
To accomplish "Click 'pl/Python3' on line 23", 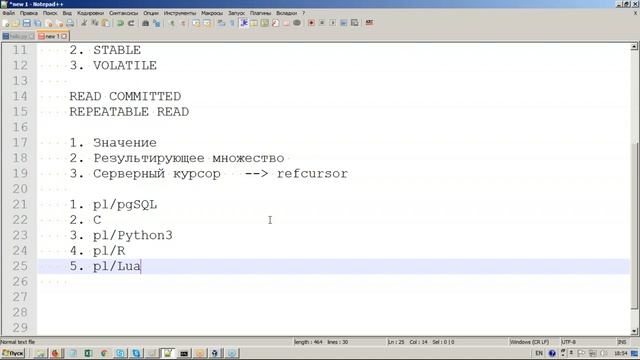I will (133, 235).
